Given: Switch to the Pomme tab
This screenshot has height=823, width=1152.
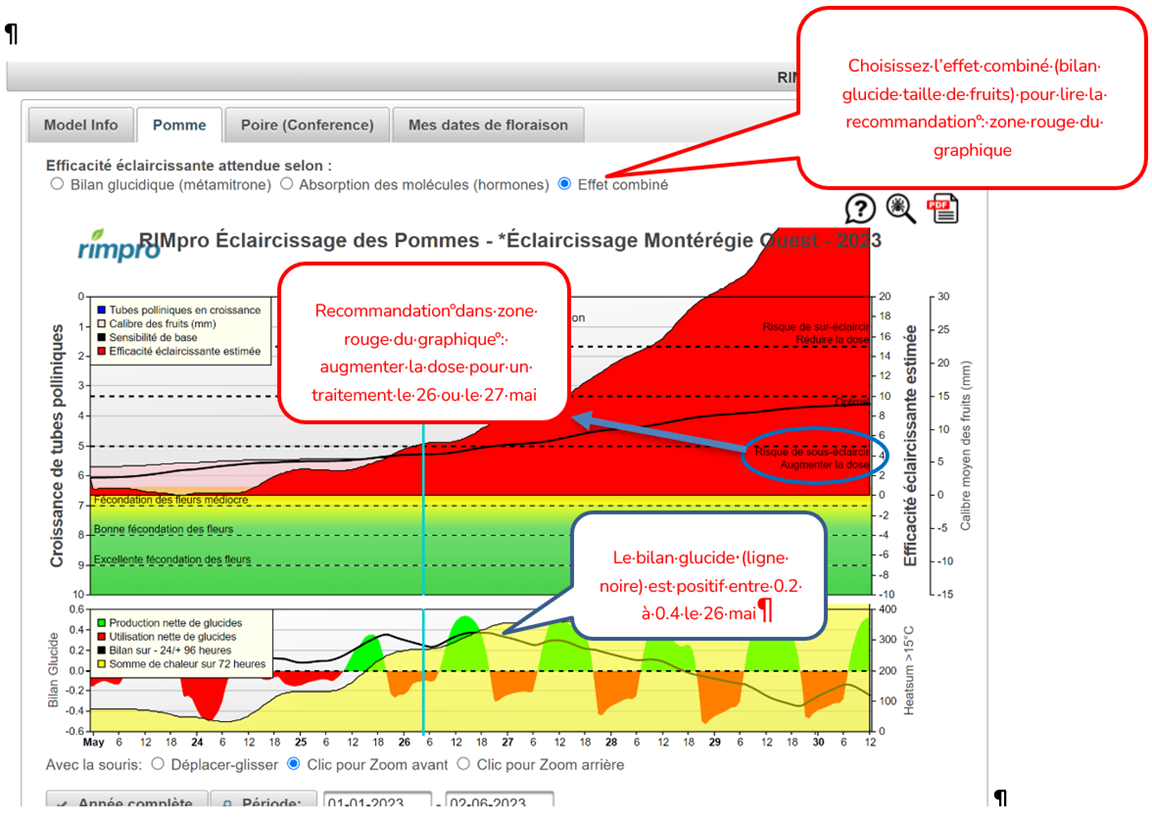Looking at the screenshot, I should point(179,125).
